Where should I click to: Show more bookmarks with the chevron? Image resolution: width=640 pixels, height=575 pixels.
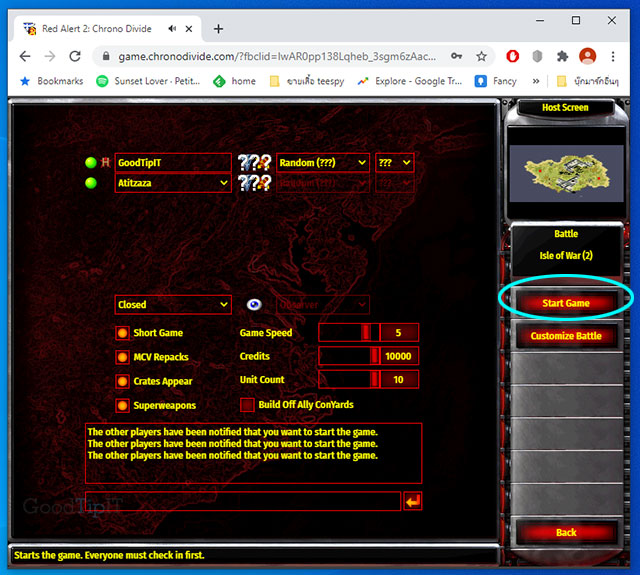click(536, 81)
